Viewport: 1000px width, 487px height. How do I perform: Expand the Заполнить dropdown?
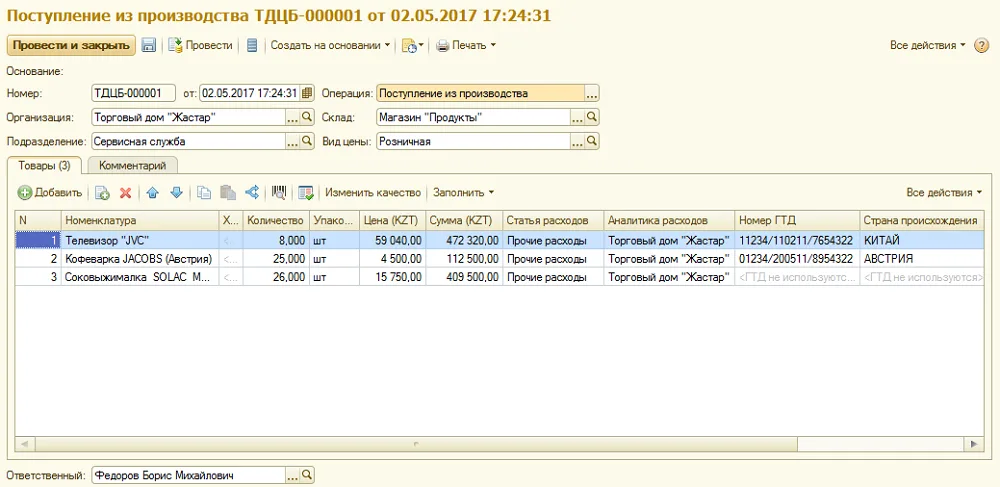464,193
